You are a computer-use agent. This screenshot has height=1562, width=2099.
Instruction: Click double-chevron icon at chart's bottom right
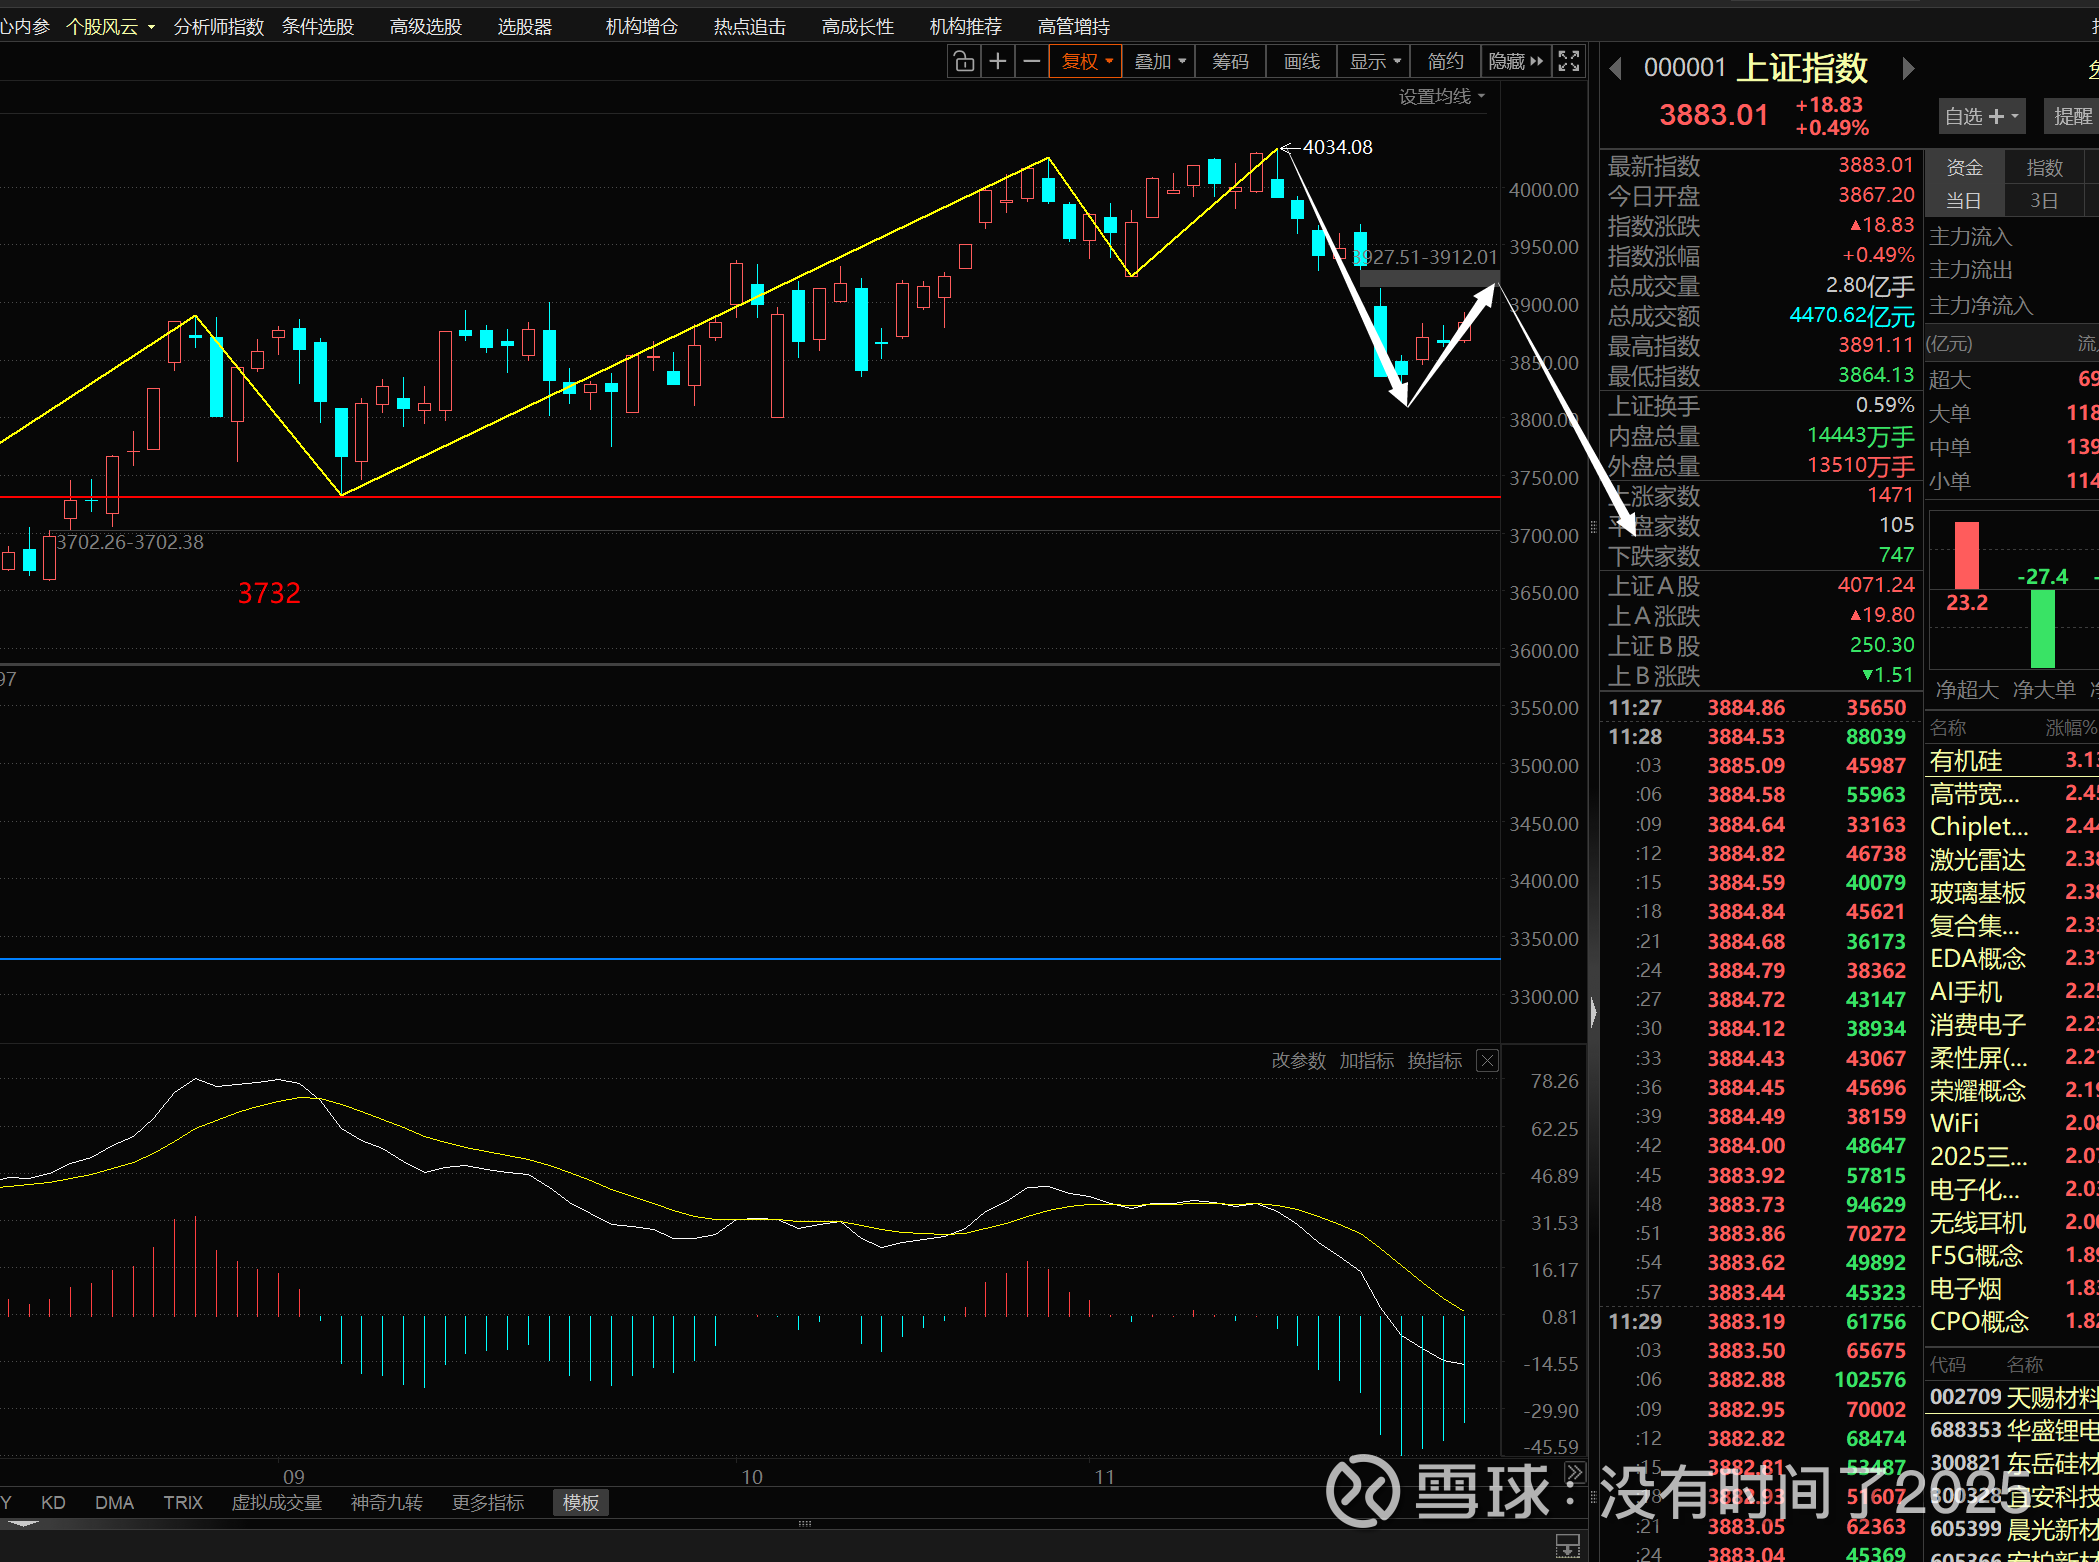(1574, 1473)
